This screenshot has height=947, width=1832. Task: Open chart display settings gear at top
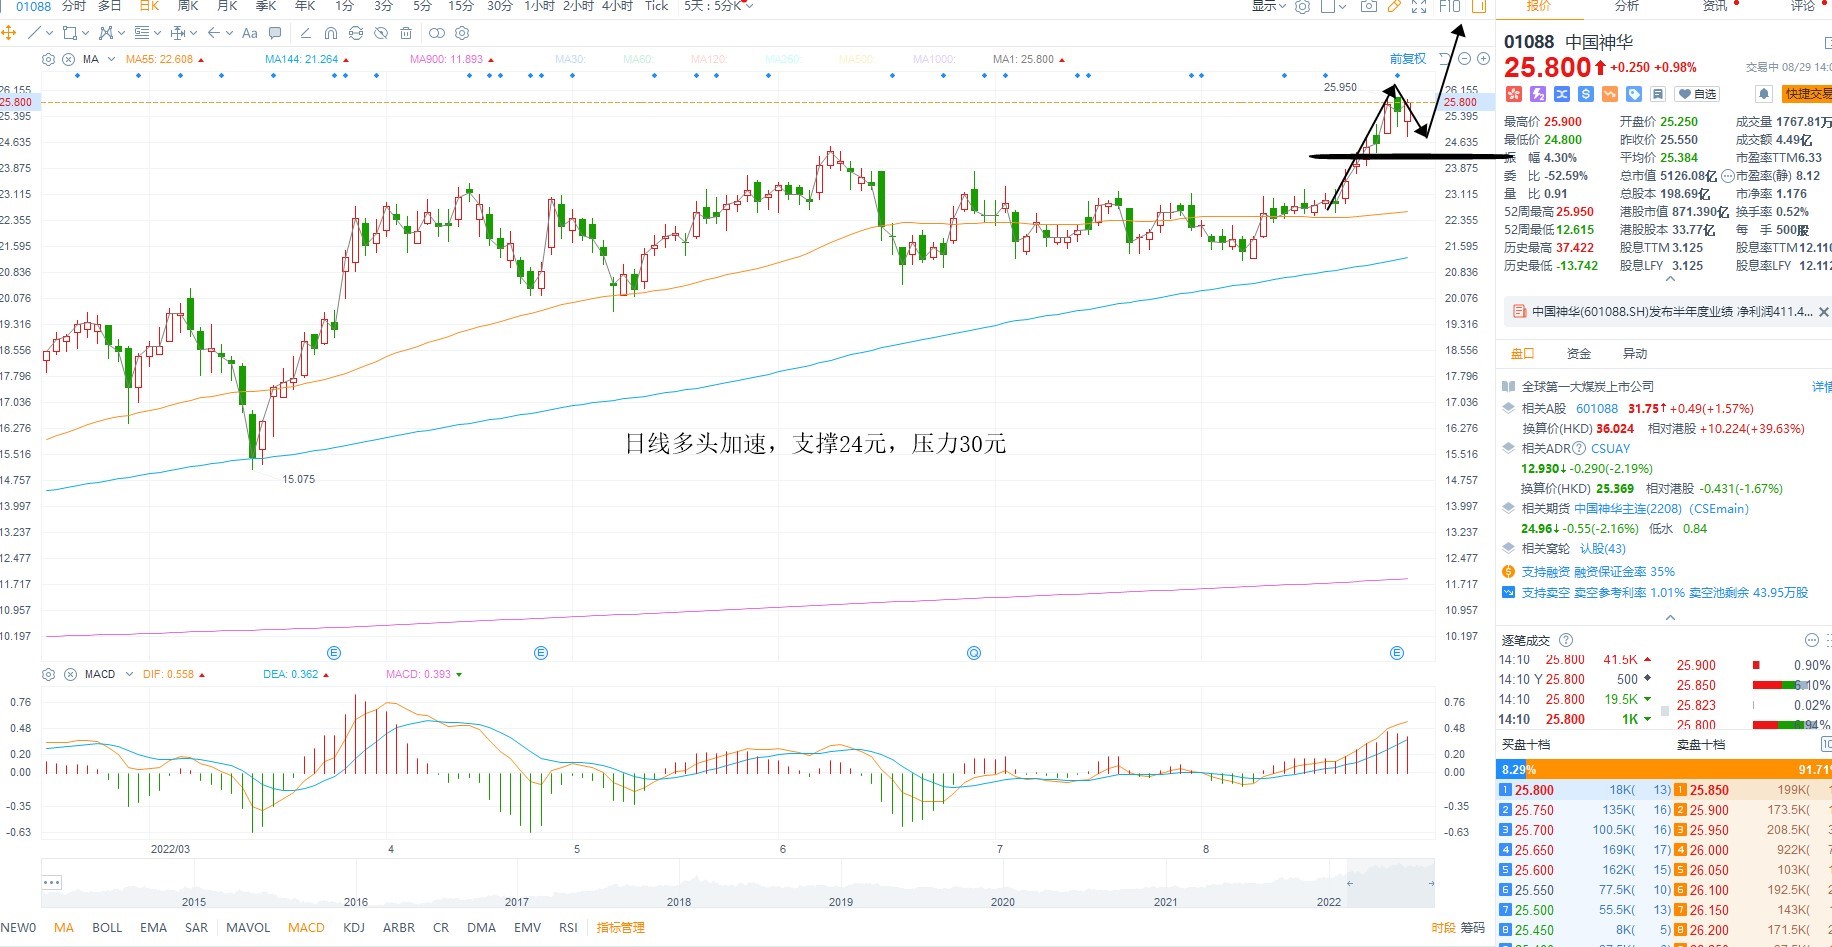pos(1302,6)
